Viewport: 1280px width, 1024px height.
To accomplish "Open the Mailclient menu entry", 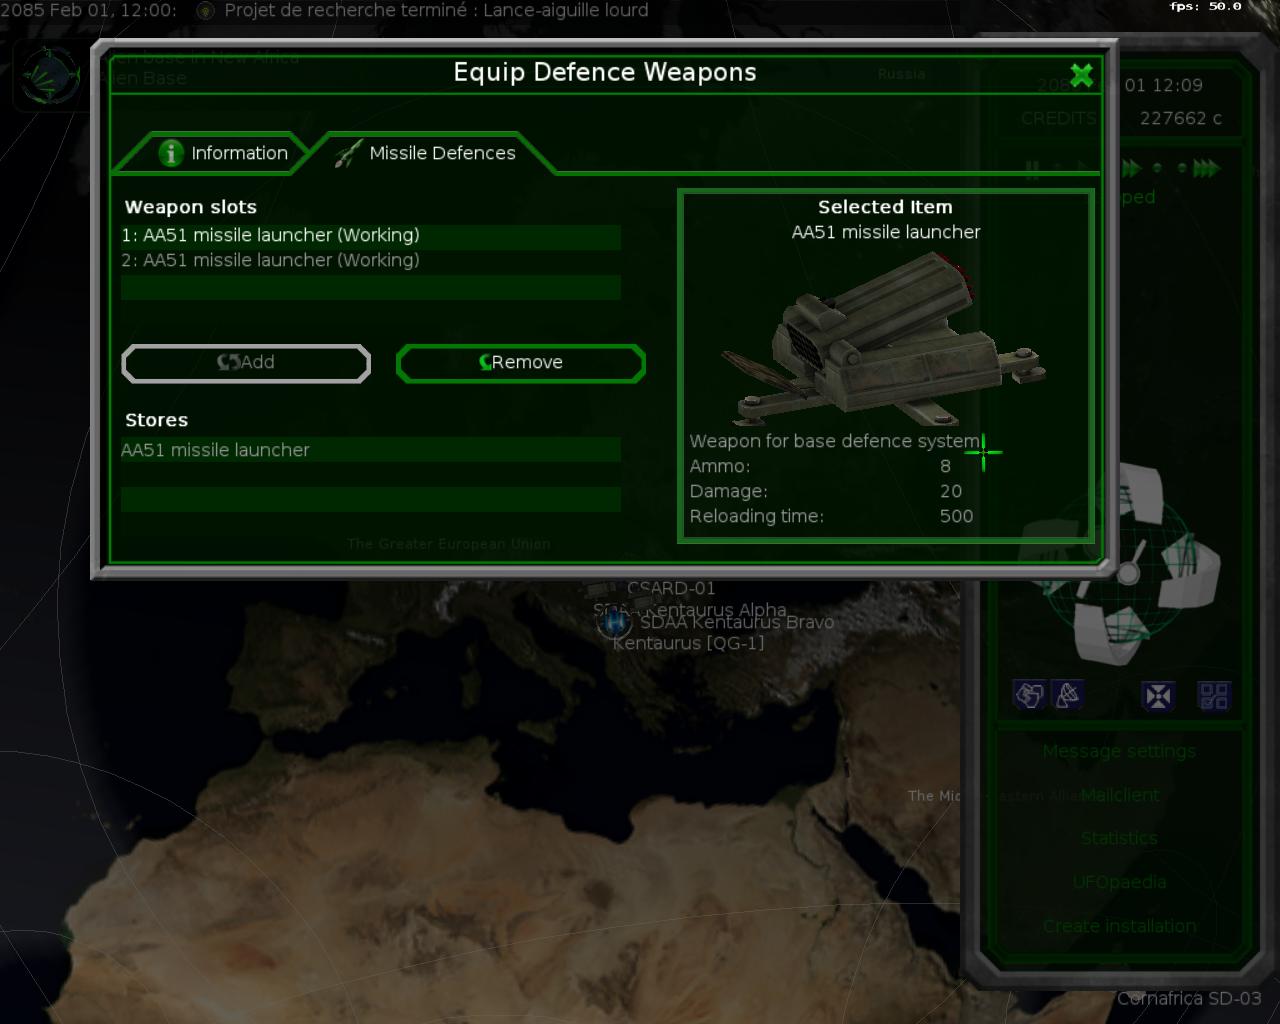I will pos(1120,795).
